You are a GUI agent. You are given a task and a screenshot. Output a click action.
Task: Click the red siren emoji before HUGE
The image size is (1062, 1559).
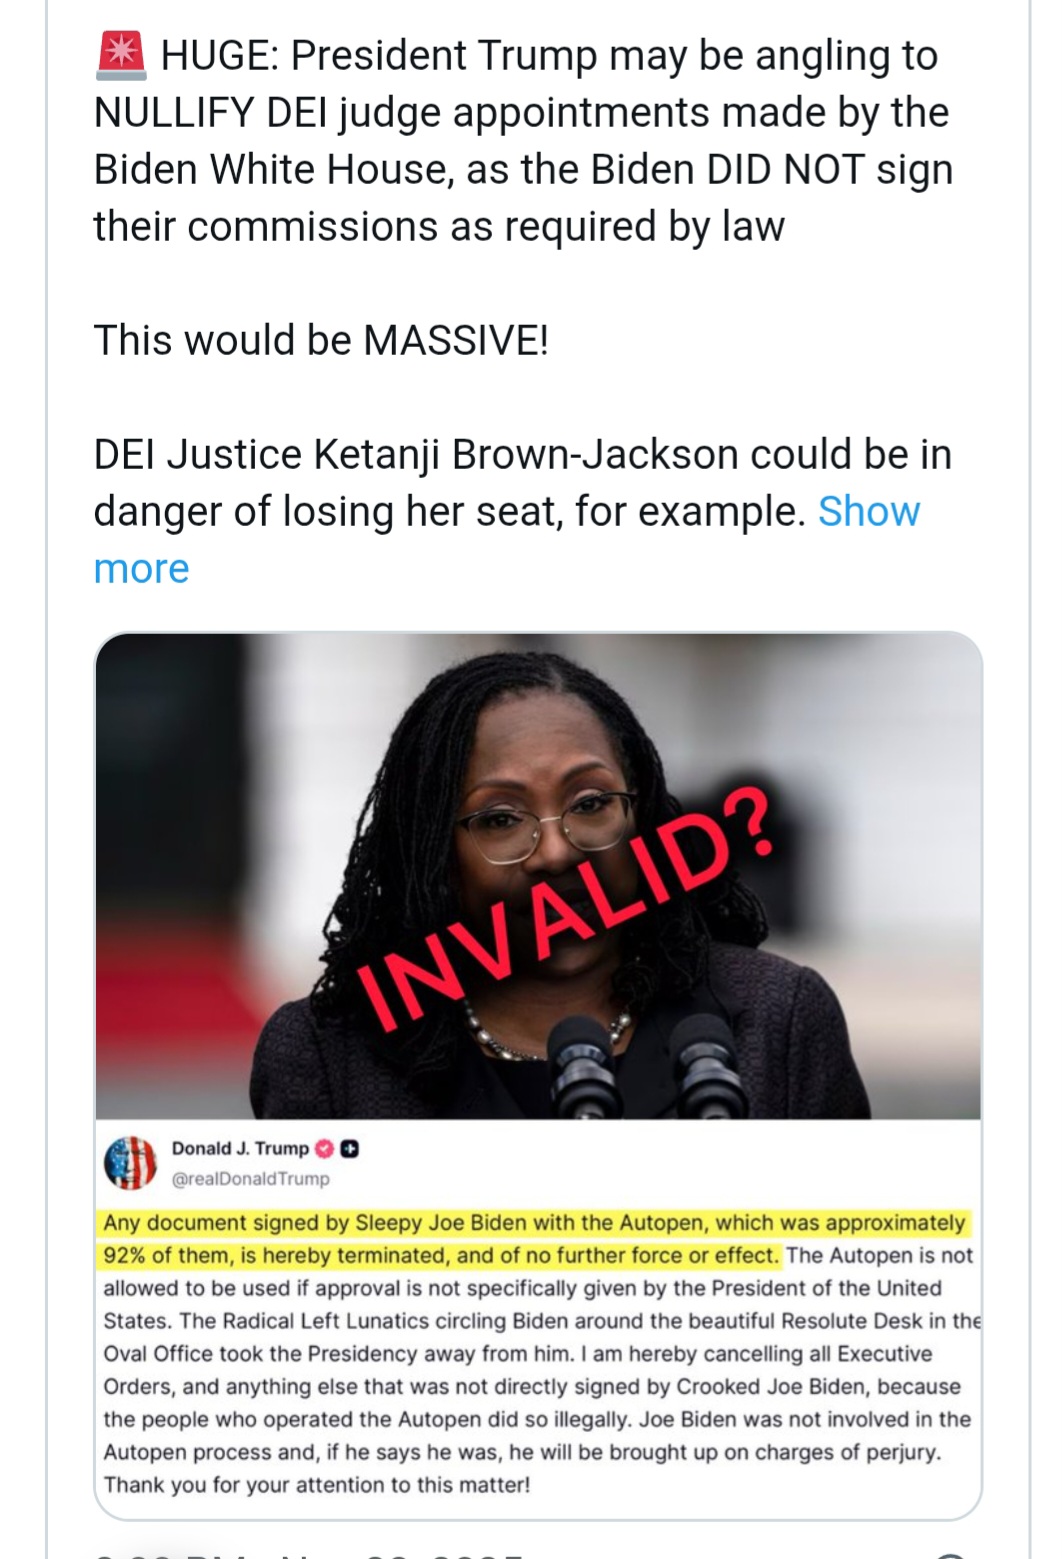click(122, 55)
